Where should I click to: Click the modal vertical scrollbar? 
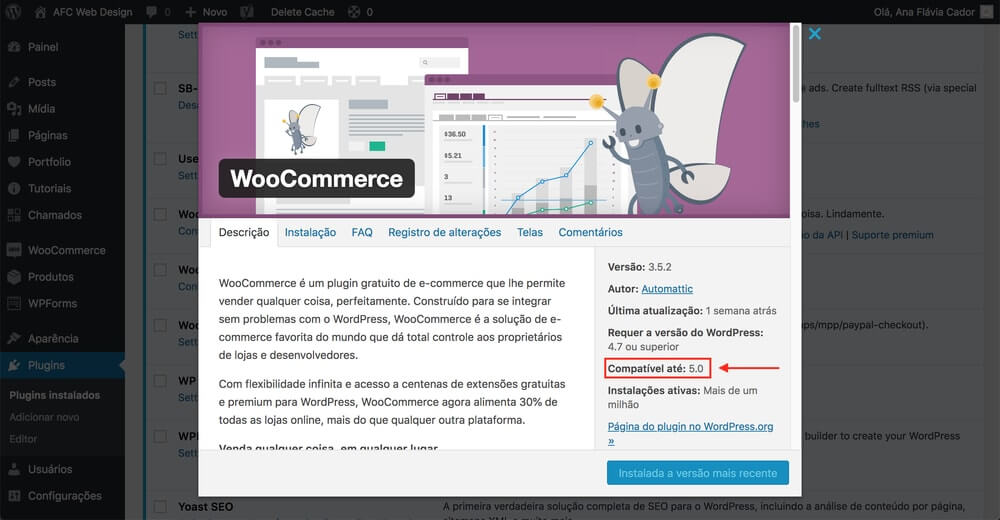click(x=795, y=64)
